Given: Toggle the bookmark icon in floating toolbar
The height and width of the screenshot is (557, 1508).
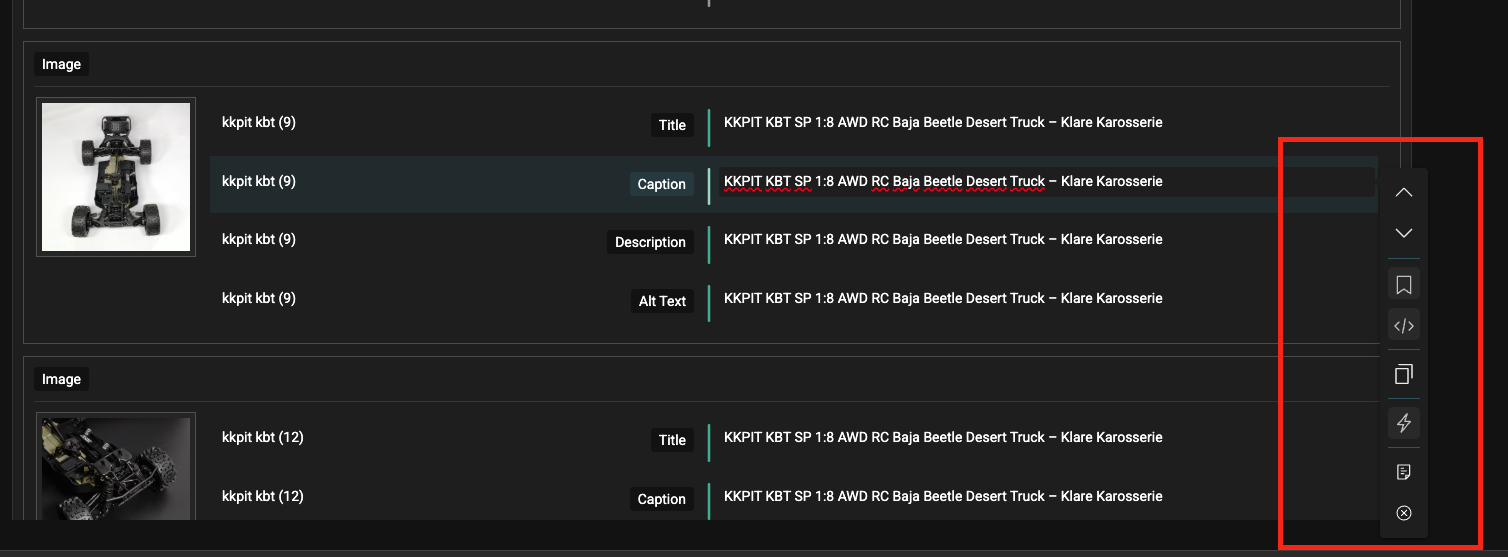Looking at the screenshot, I should click(x=1403, y=285).
